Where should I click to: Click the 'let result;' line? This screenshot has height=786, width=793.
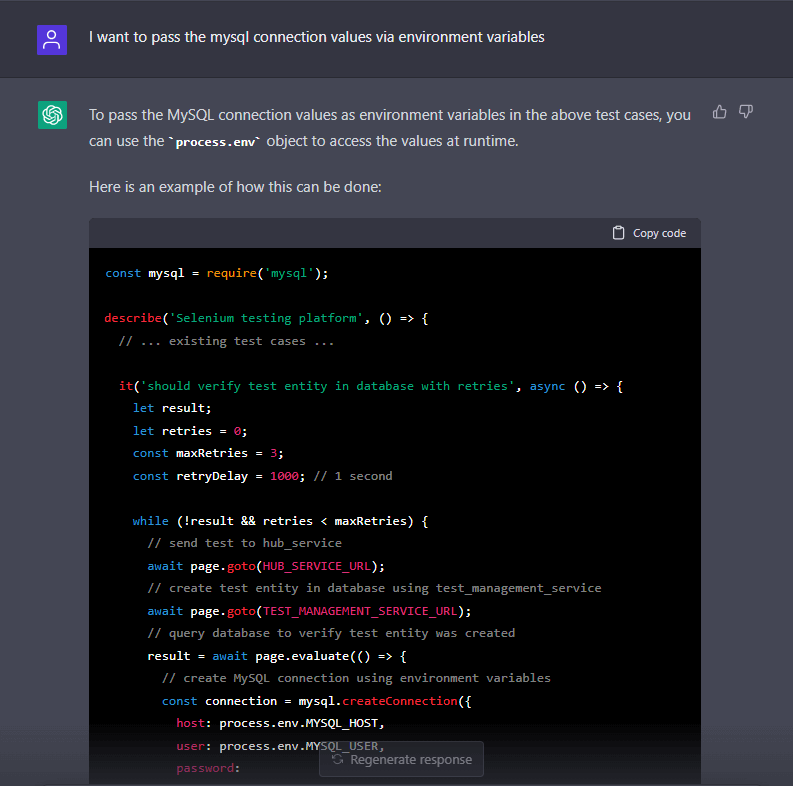[172, 408]
